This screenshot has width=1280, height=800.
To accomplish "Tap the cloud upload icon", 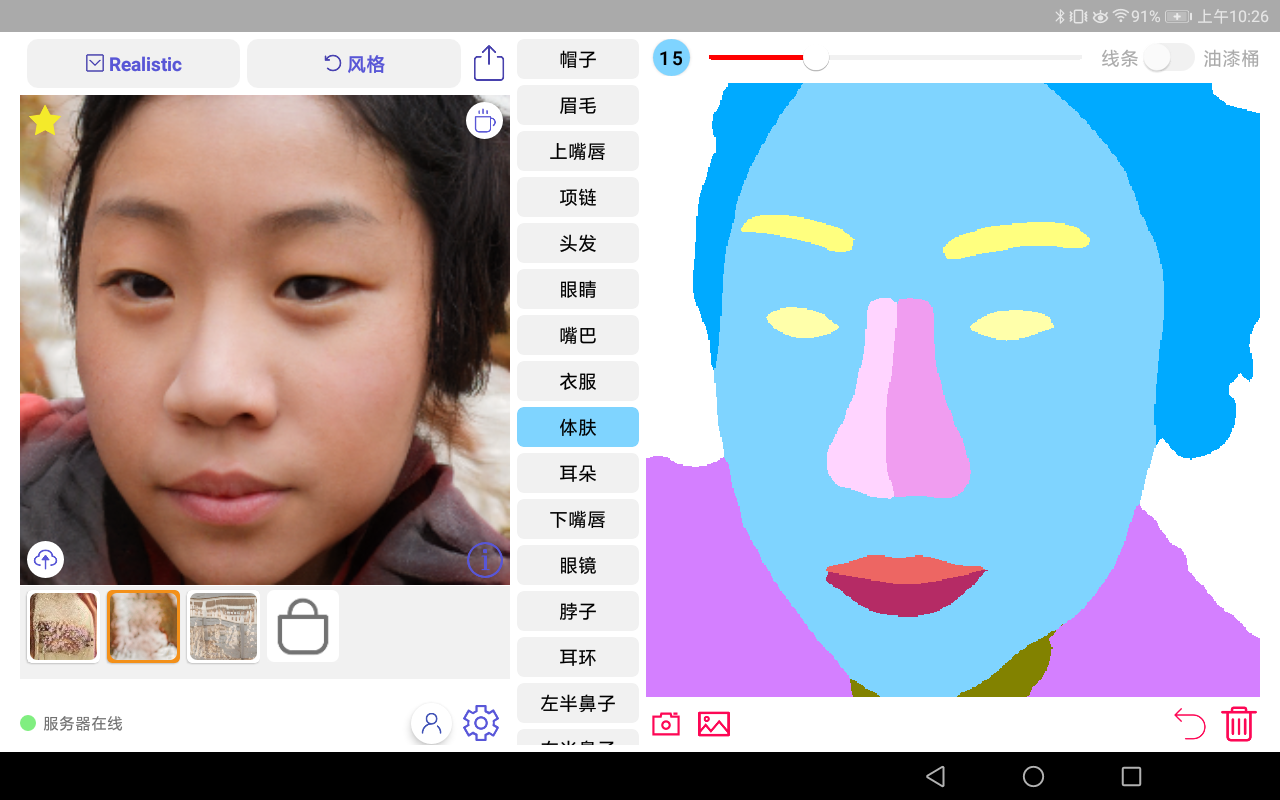I will click(45, 559).
